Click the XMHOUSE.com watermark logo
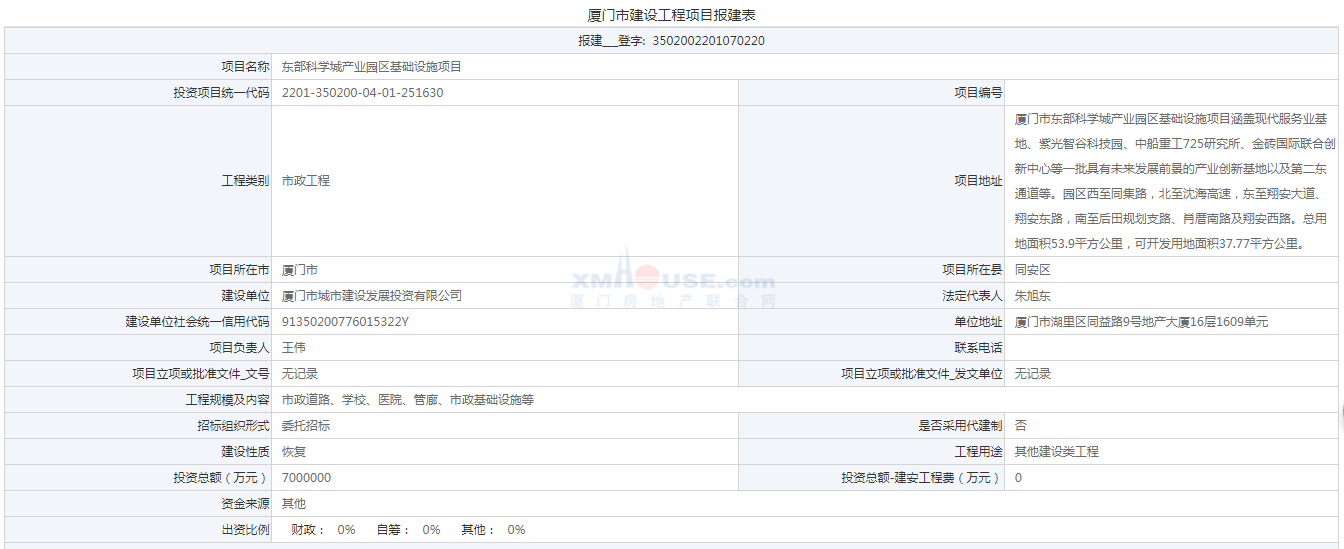The width and height of the screenshot is (1344, 549). [672, 282]
